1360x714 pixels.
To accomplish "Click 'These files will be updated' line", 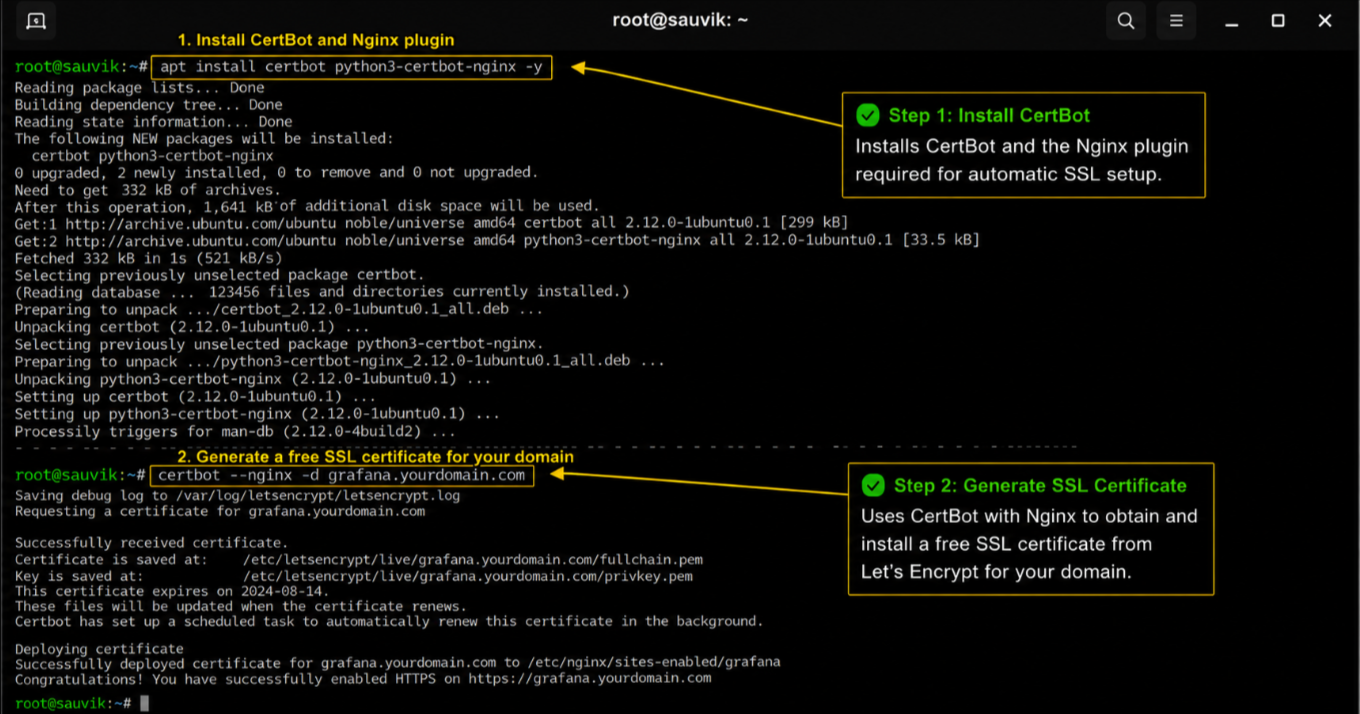I will (241, 607).
